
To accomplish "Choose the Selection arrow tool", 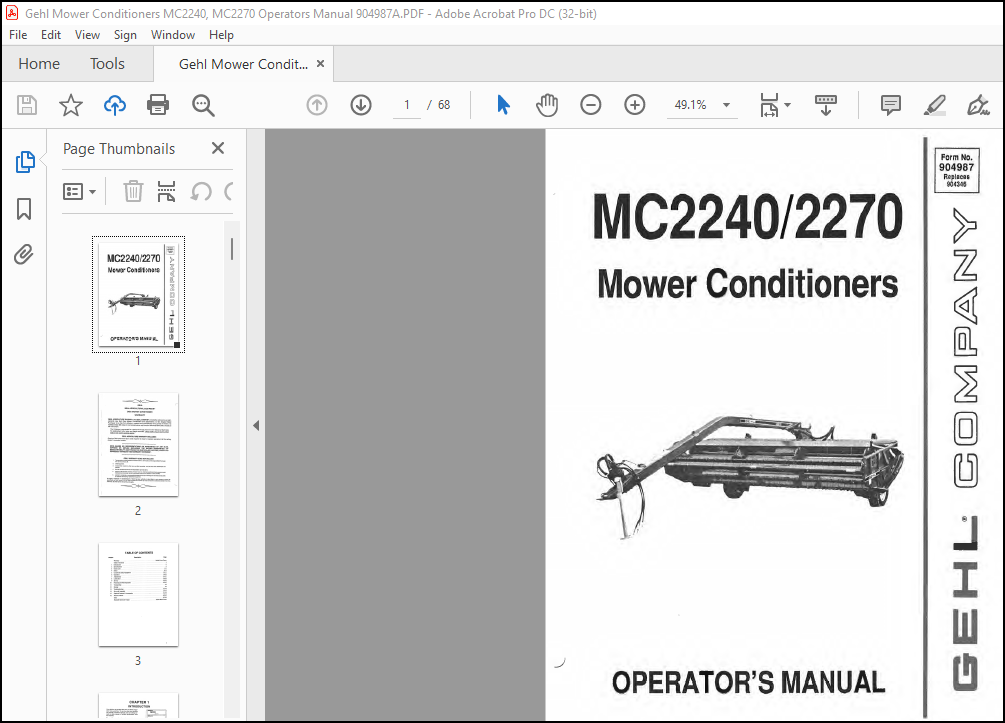I will (503, 105).
